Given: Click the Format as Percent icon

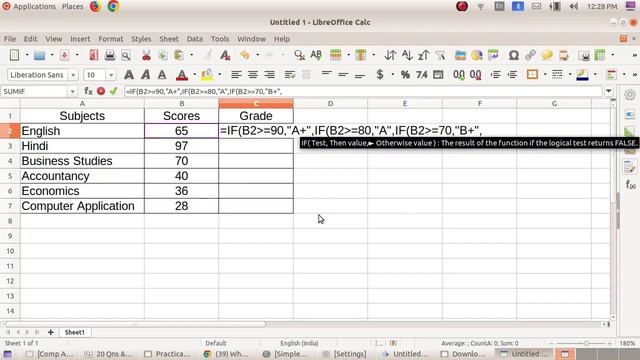Looking at the screenshot, I should pos(405,75).
